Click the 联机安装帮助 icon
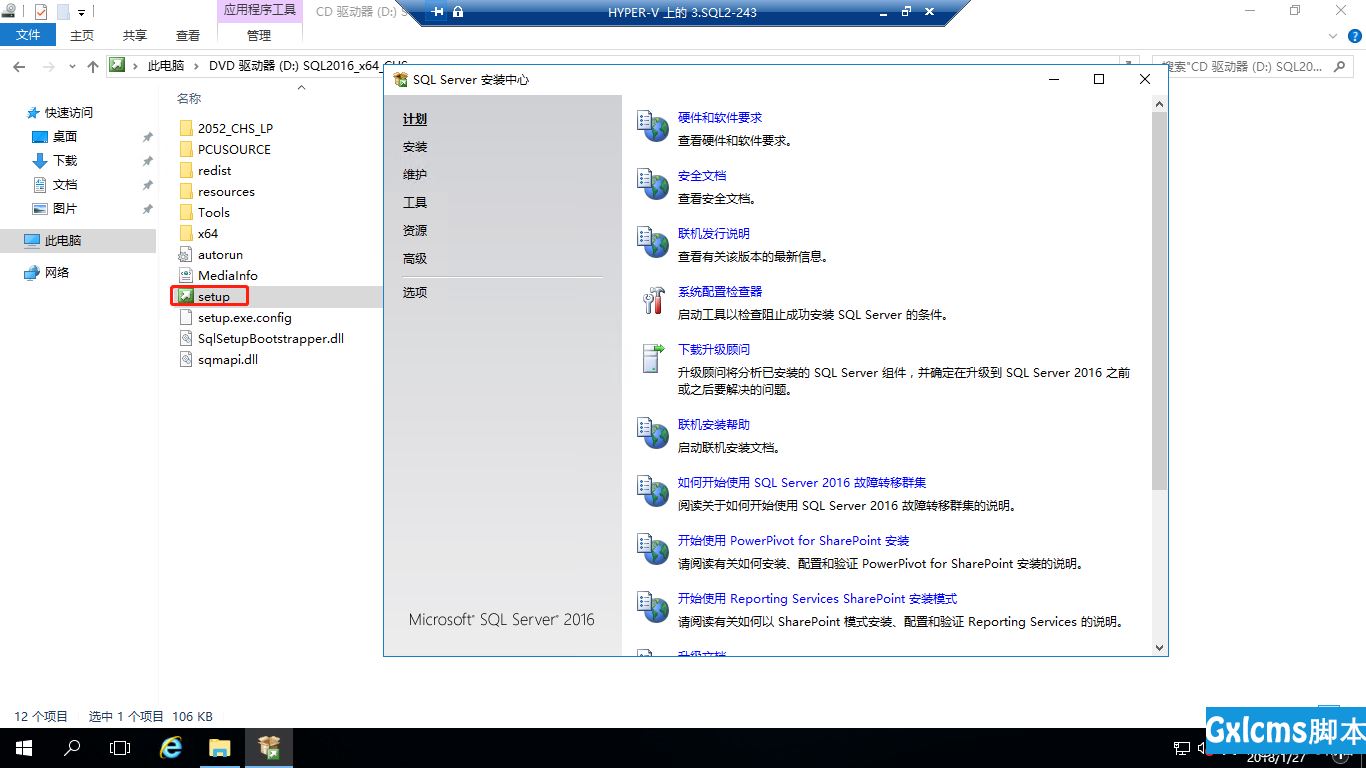The image size is (1366, 768). click(x=654, y=434)
